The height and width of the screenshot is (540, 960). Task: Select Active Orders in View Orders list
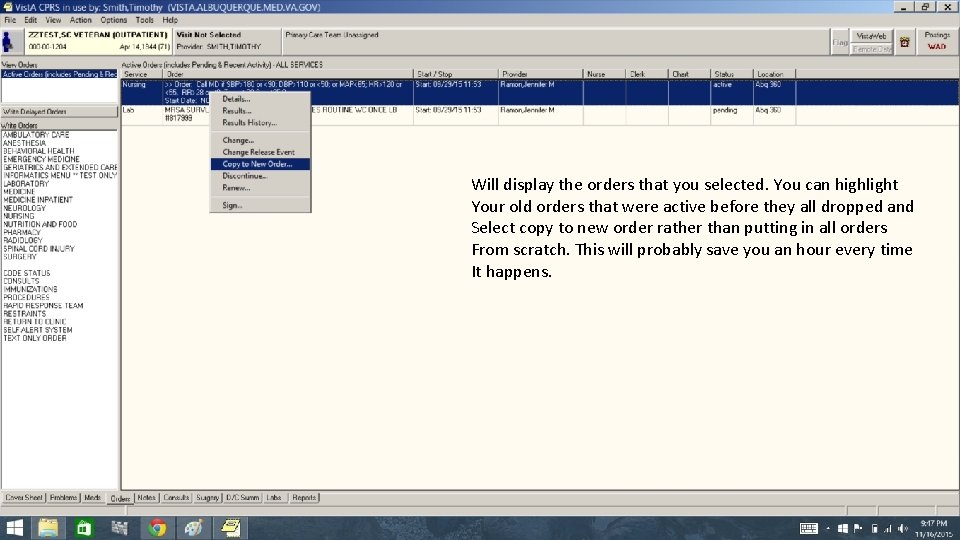pyautogui.click(x=59, y=74)
